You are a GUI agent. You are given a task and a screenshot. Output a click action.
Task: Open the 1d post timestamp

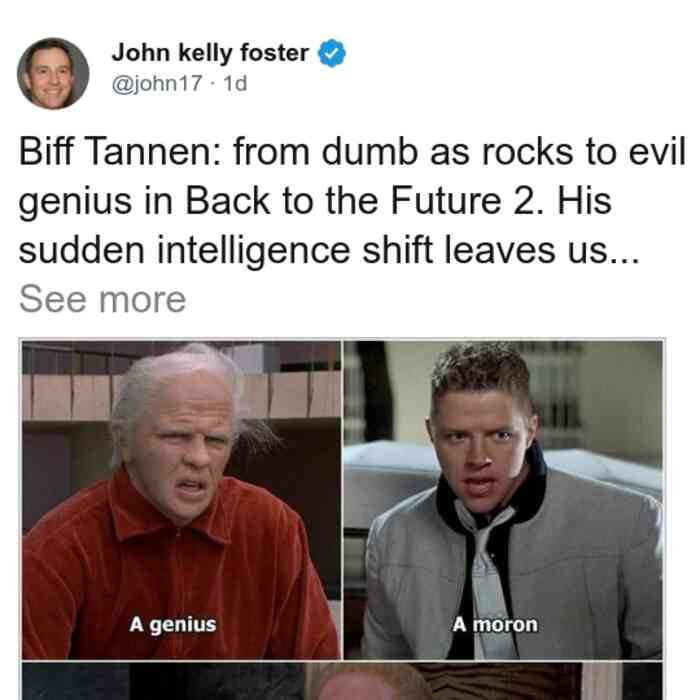coord(235,83)
